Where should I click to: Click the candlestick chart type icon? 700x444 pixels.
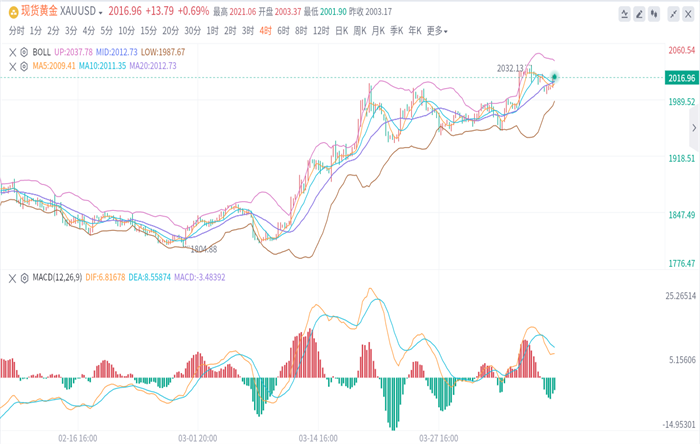tap(654, 14)
